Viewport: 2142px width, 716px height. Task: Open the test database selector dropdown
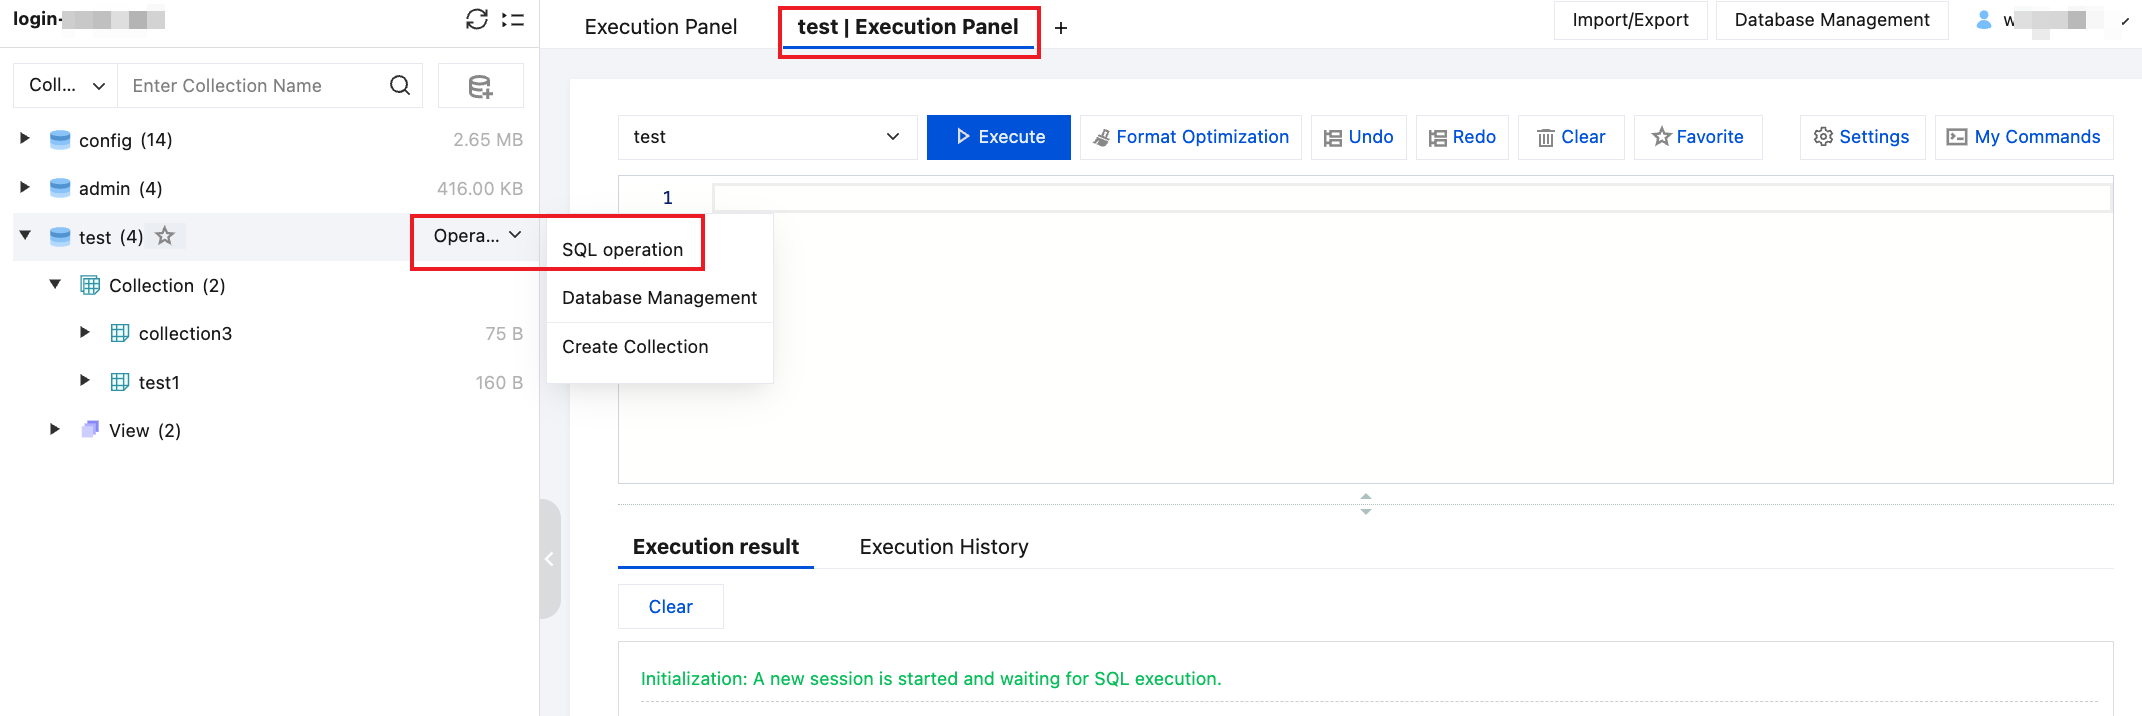click(768, 137)
